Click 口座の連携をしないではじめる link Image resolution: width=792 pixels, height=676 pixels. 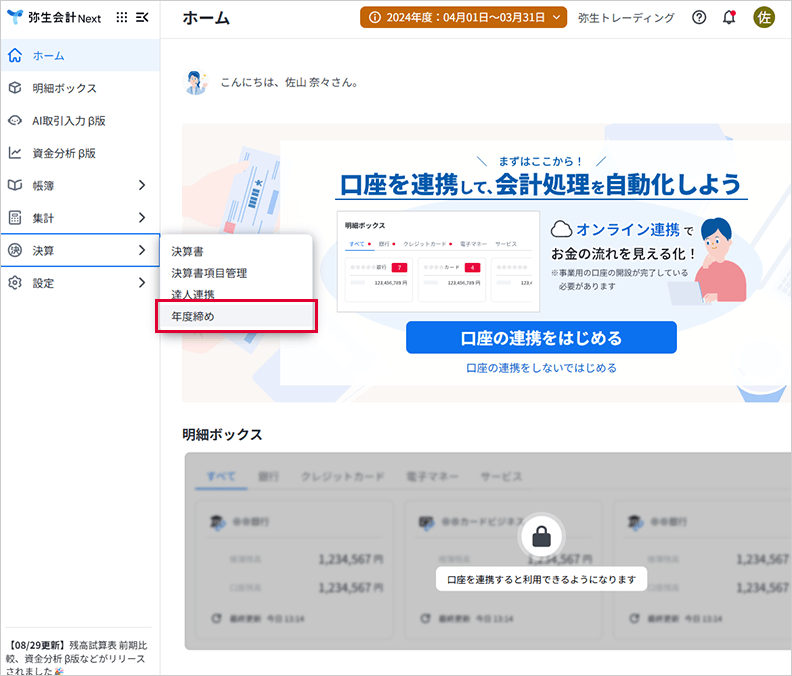click(x=541, y=368)
